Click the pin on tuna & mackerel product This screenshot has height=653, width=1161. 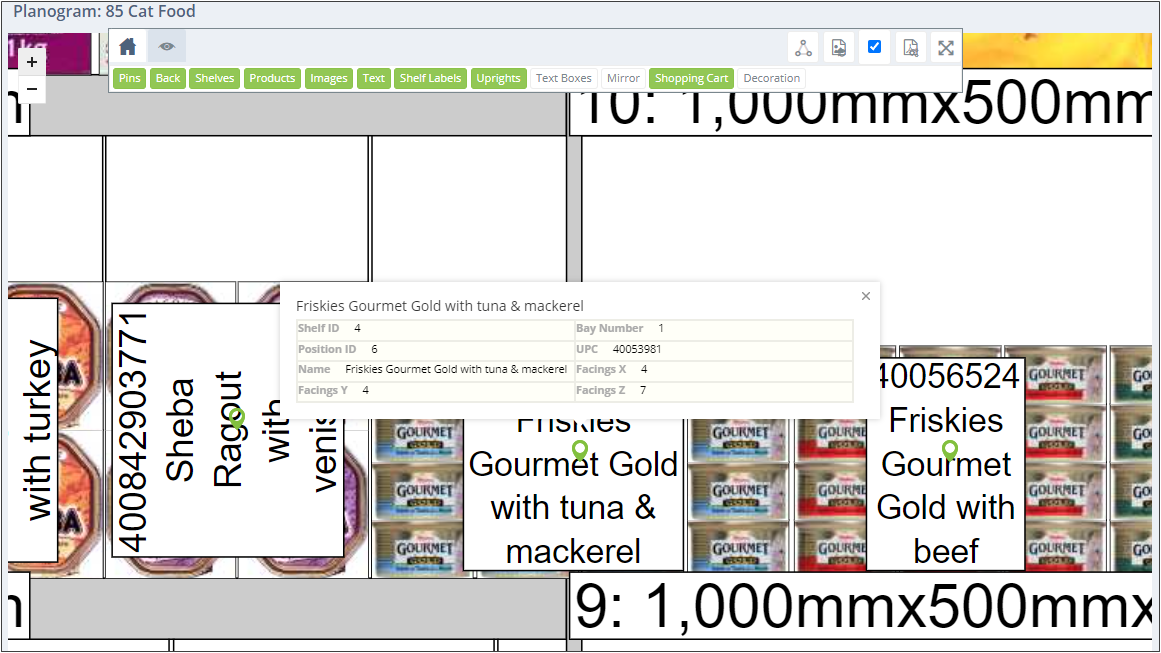click(x=580, y=449)
